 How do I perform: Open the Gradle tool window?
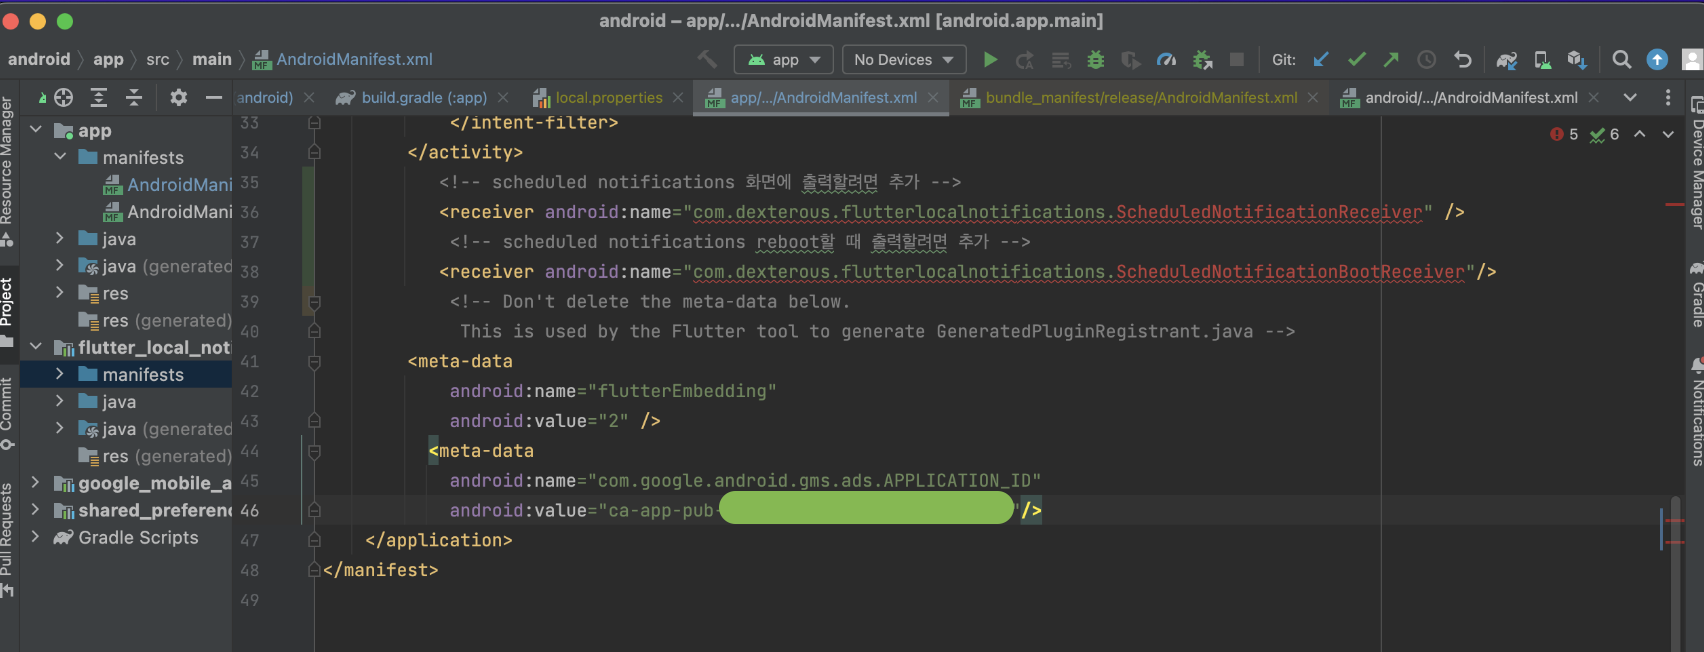click(1696, 295)
